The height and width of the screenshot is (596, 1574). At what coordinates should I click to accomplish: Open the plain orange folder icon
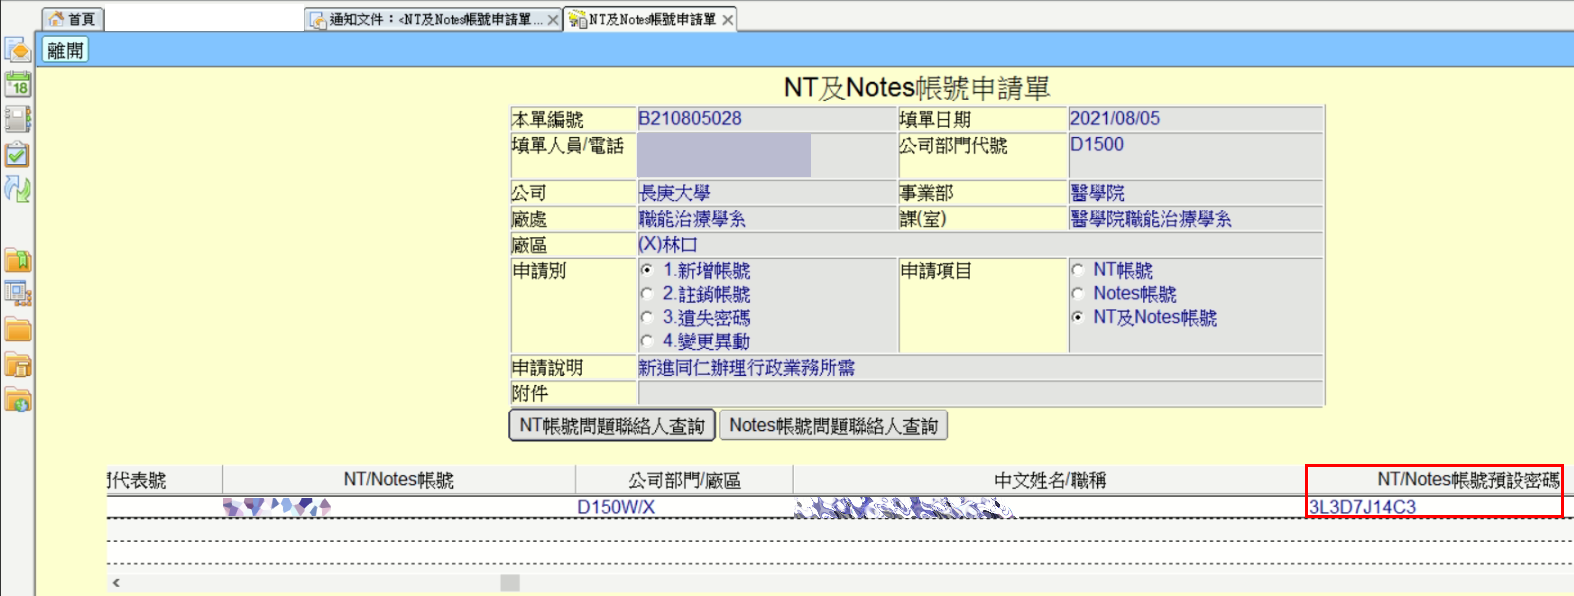17,329
